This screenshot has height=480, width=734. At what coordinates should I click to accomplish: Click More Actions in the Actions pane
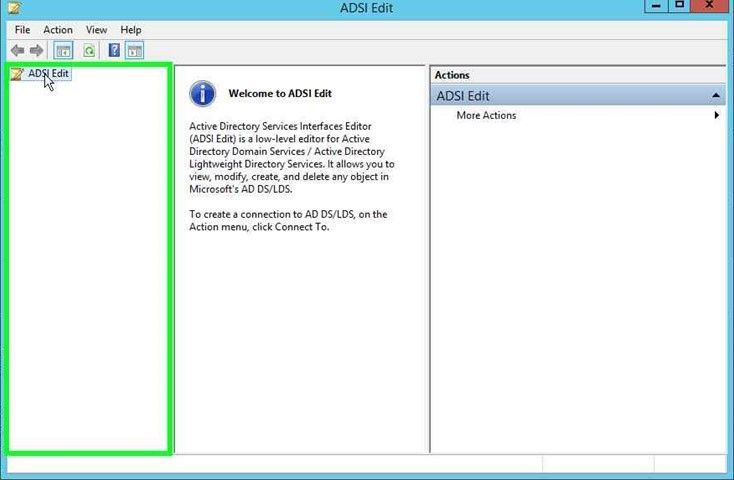(486, 115)
